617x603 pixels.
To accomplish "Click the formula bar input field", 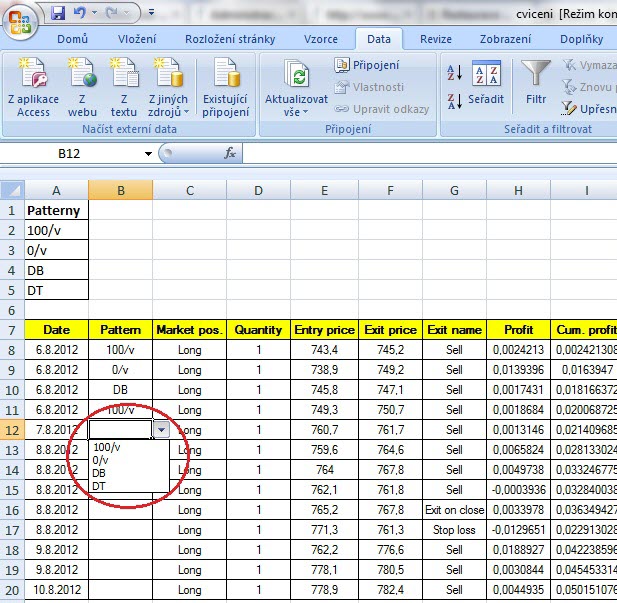I will [x=420, y=153].
